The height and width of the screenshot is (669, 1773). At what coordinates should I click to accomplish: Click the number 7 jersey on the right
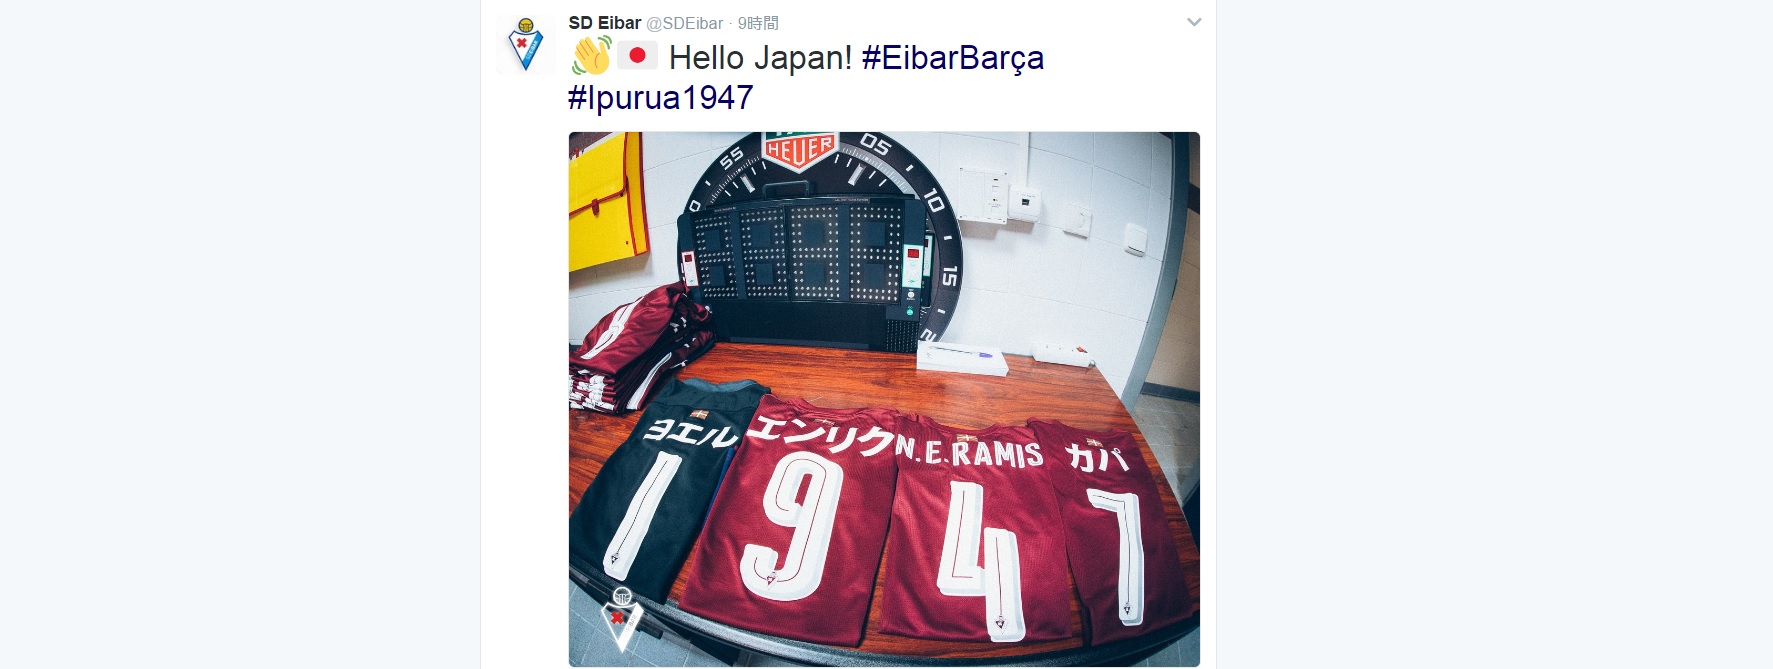tap(1115, 525)
